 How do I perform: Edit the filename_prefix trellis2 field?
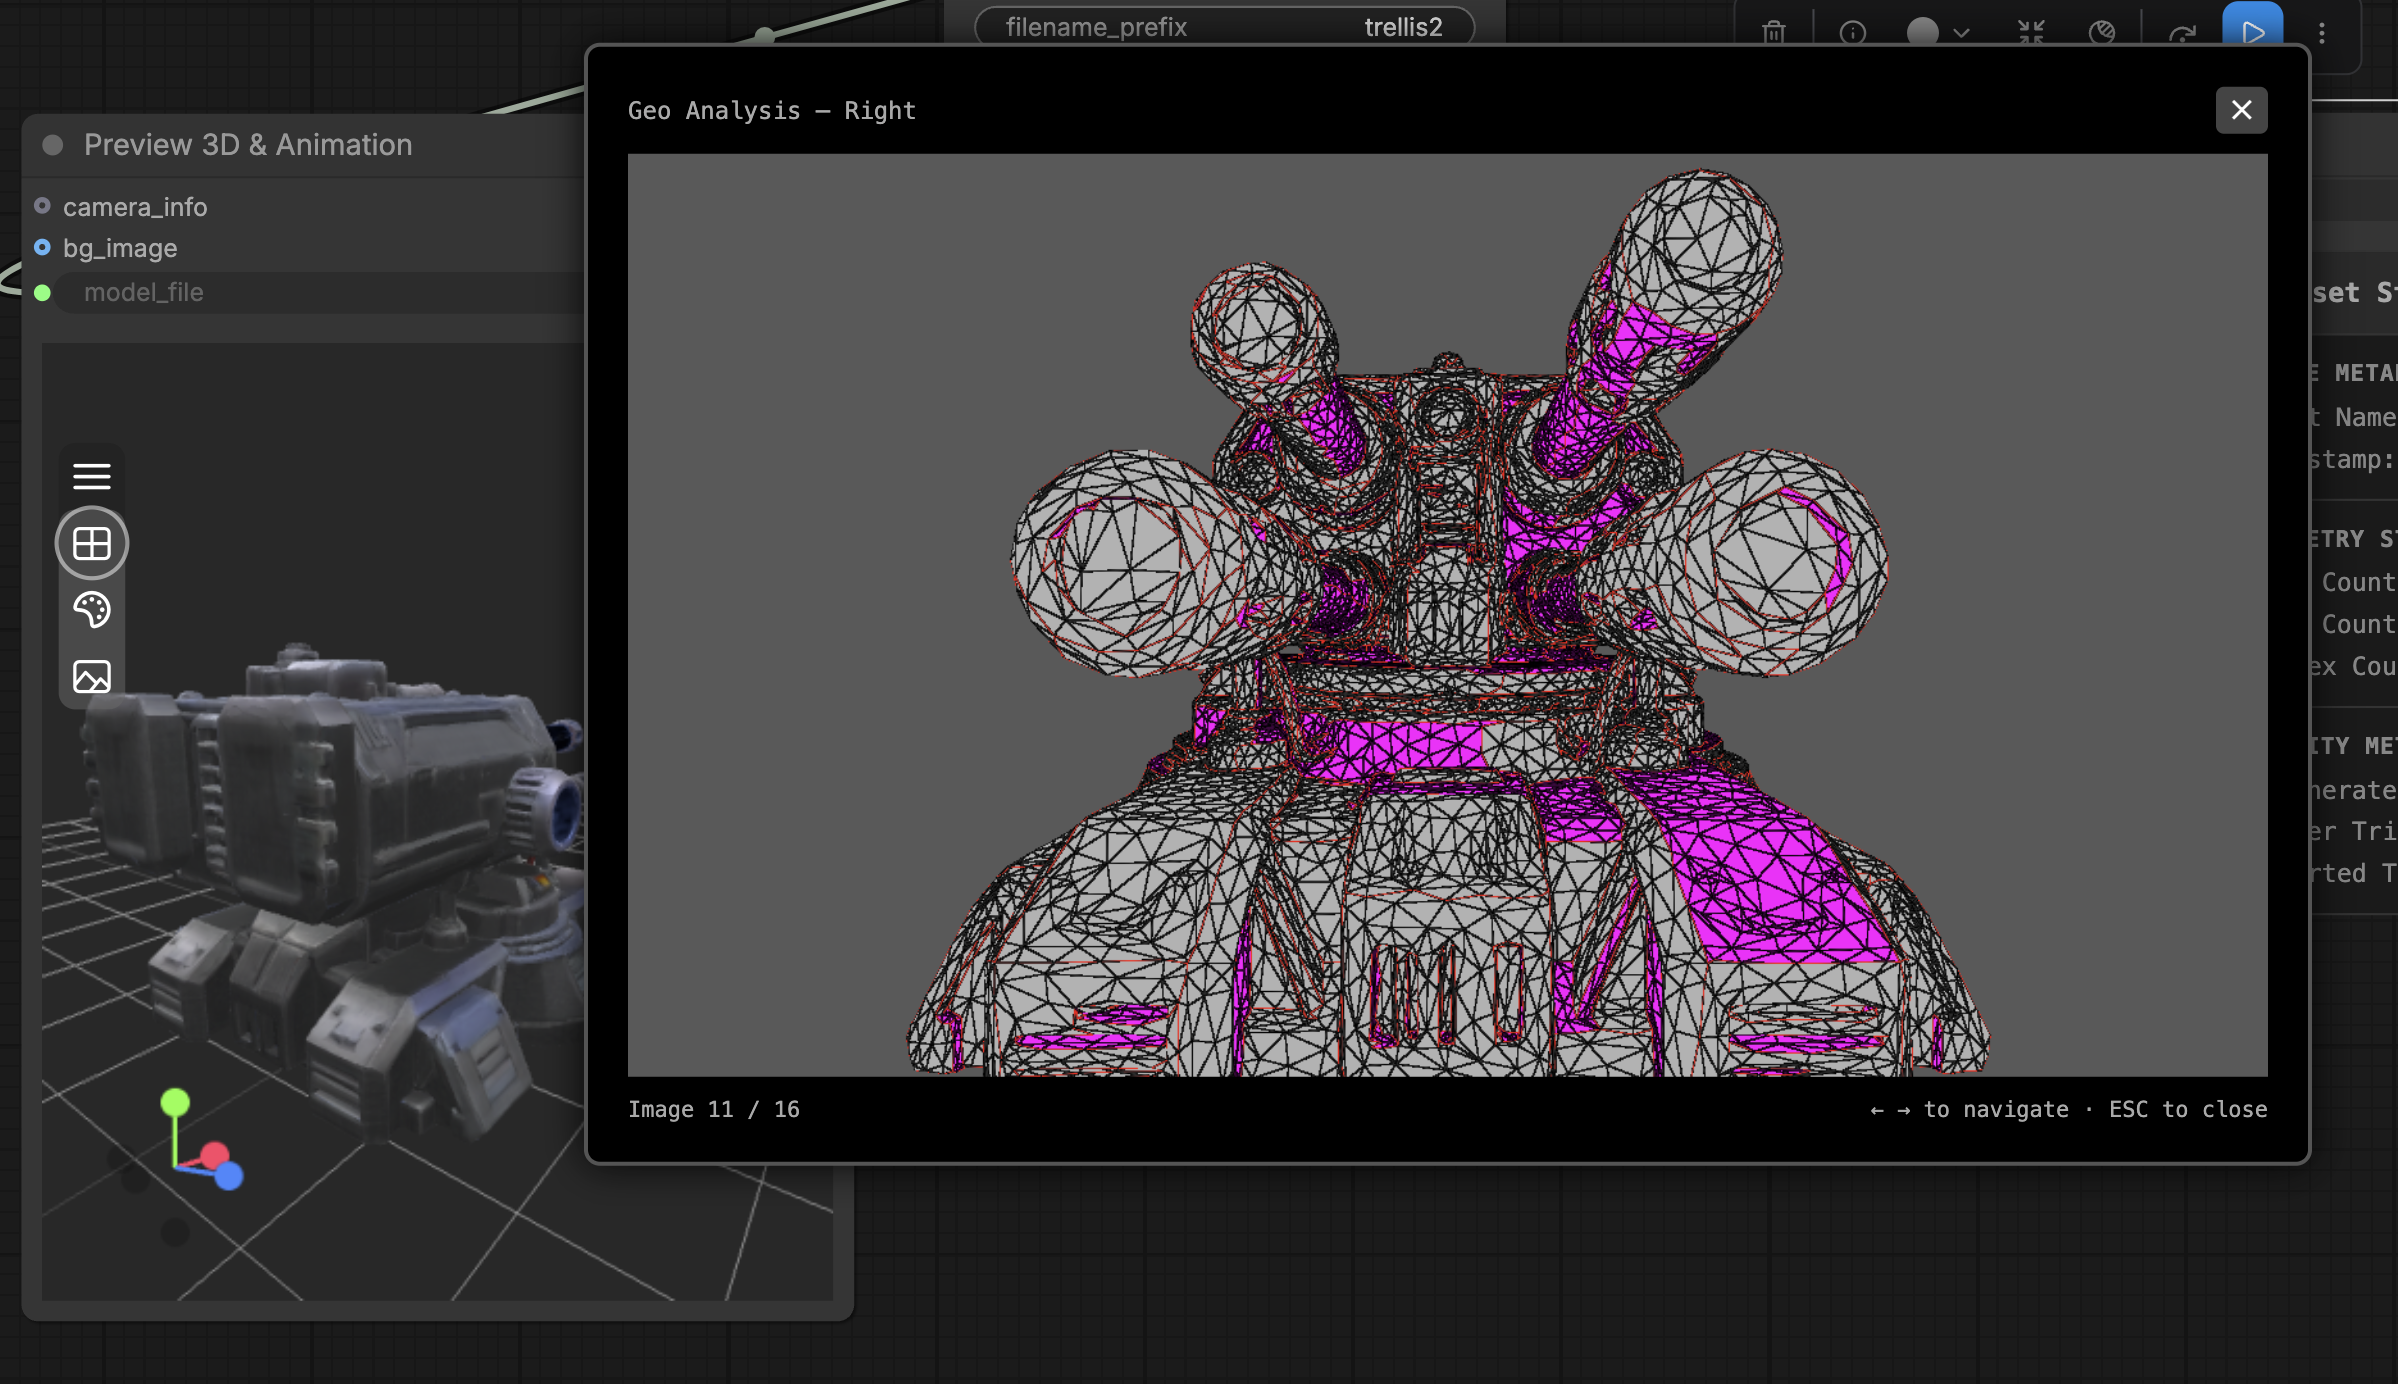pyautogui.click(x=1224, y=27)
